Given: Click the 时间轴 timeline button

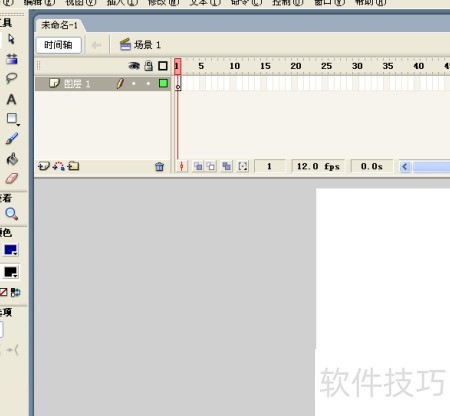Looking at the screenshot, I should click(x=58, y=45).
